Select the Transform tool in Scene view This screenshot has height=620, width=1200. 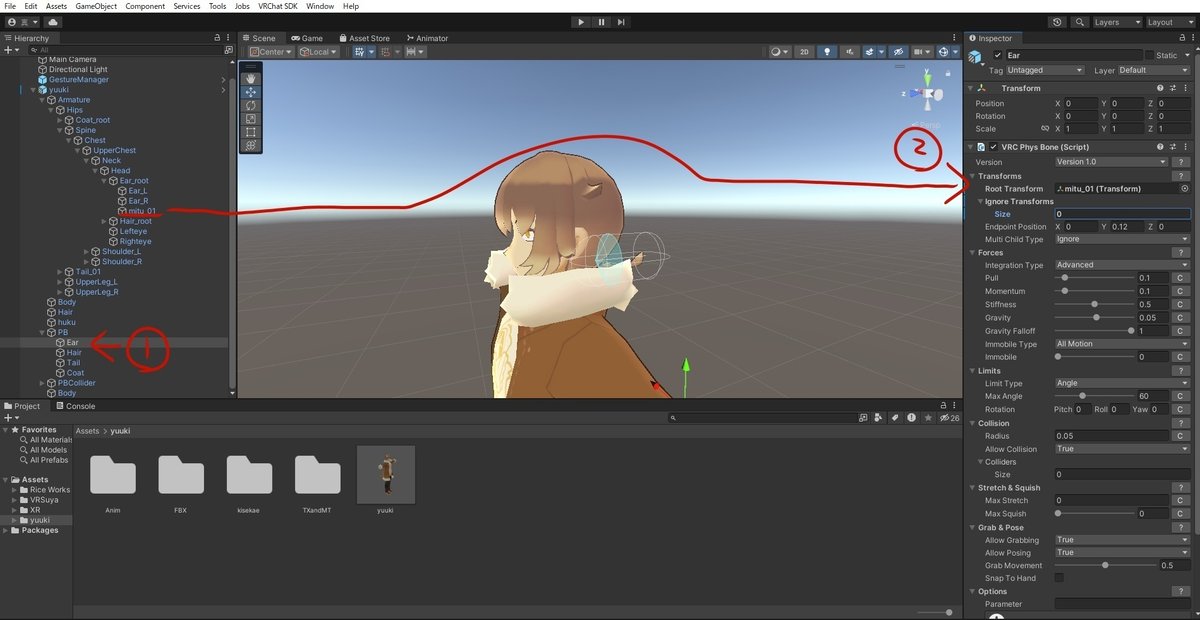tap(250, 145)
